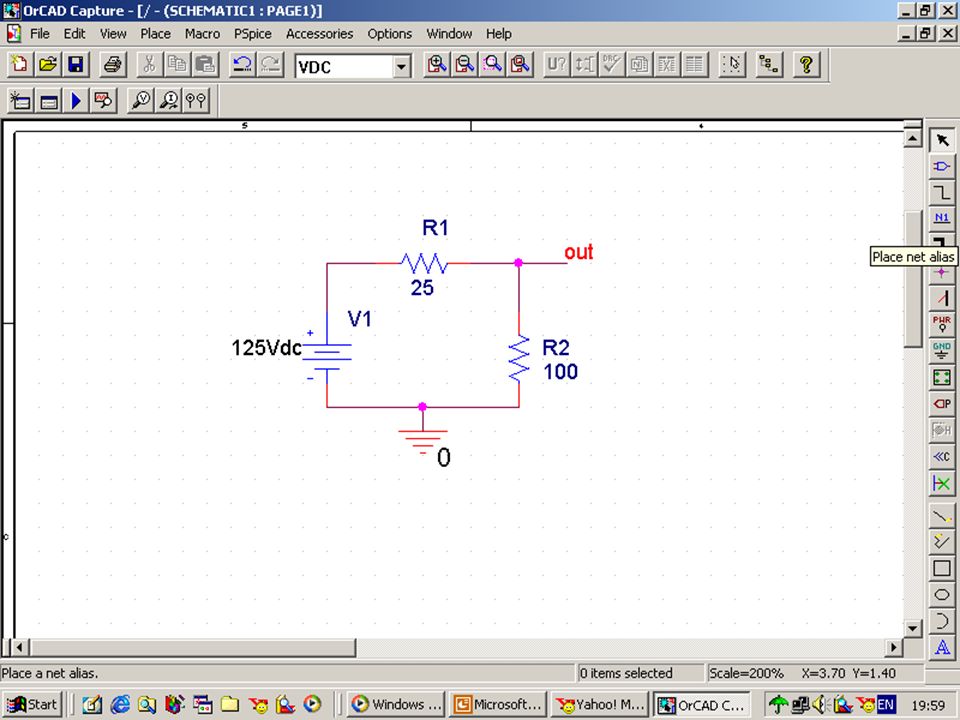Edit simulation settings icon

coord(48,100)
